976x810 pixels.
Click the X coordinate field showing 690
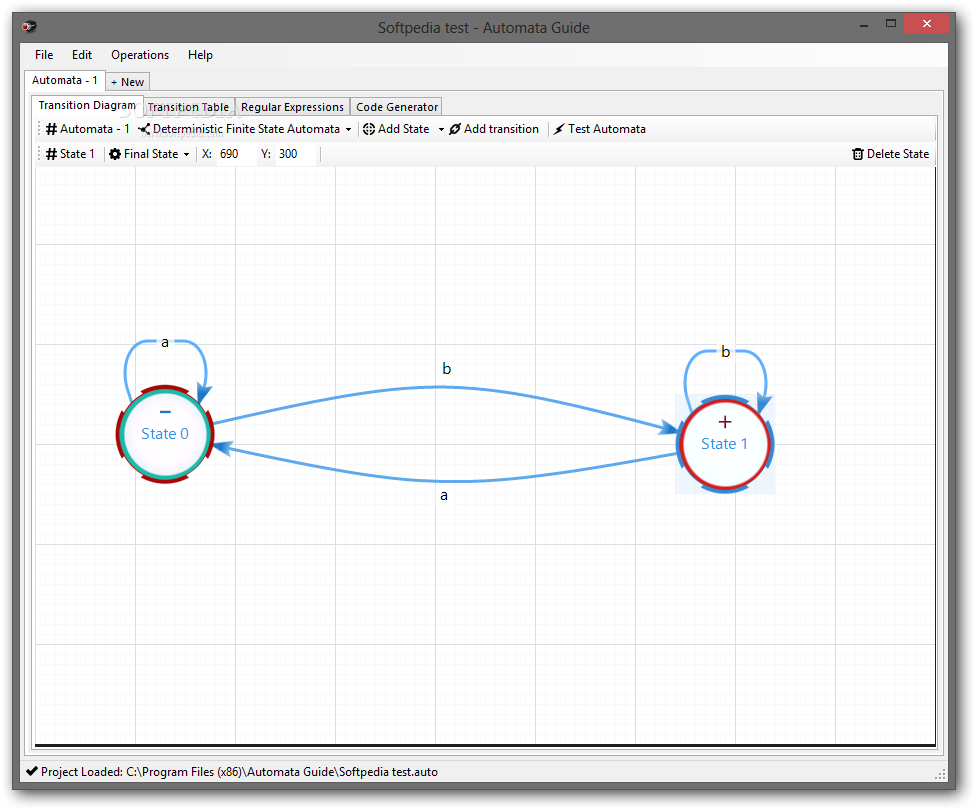[x=236, y=154]
